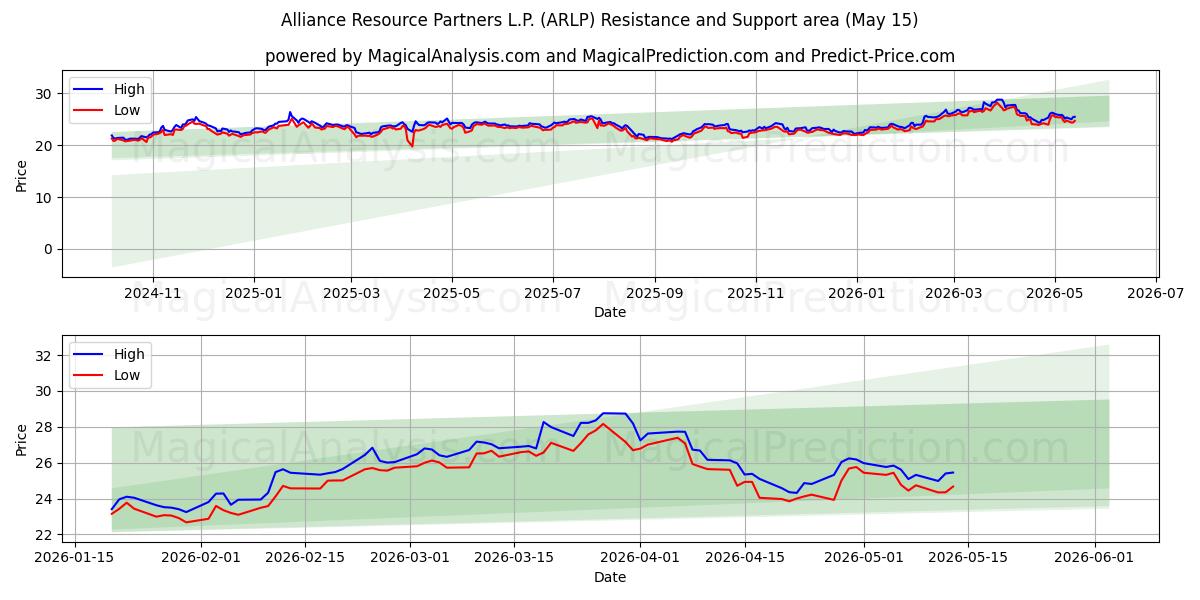Screen dimensions: 1200x600
Task: Click the 2024-11 date tick label
Action: (153, 293)
